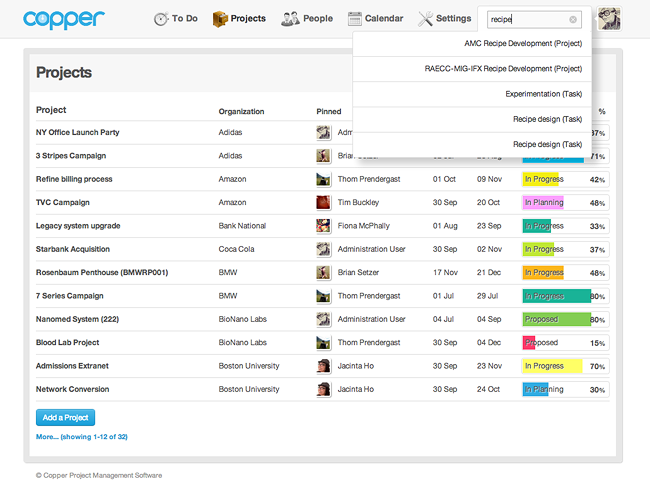Go to the Calendar menu
This screenshot has height=496, width=650.
[x=384, y=19]
